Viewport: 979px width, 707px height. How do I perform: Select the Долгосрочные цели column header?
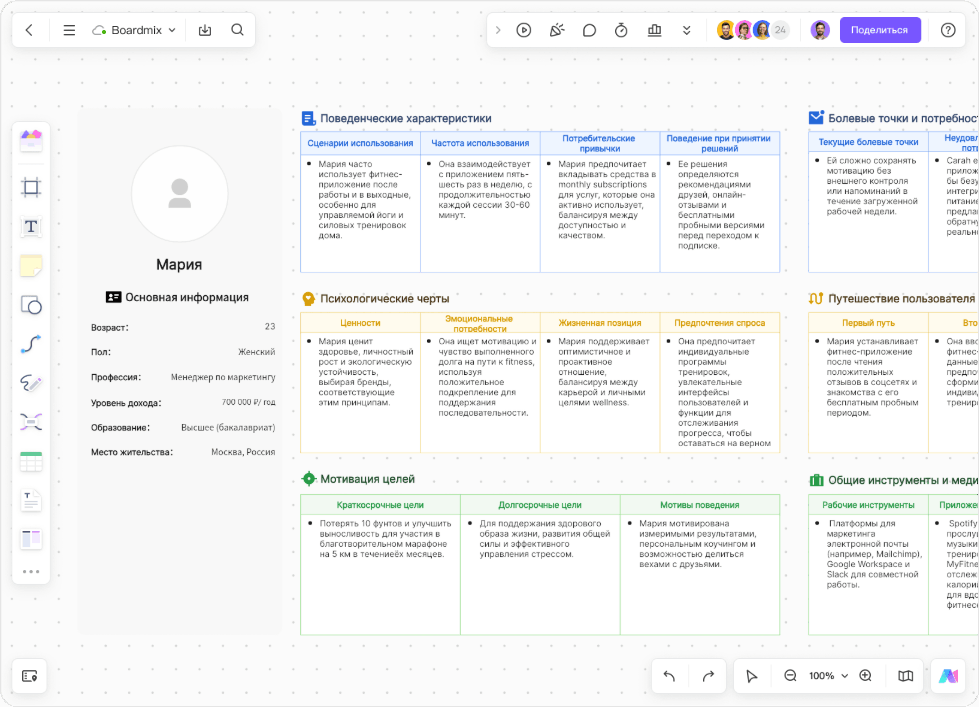(540, 505)
